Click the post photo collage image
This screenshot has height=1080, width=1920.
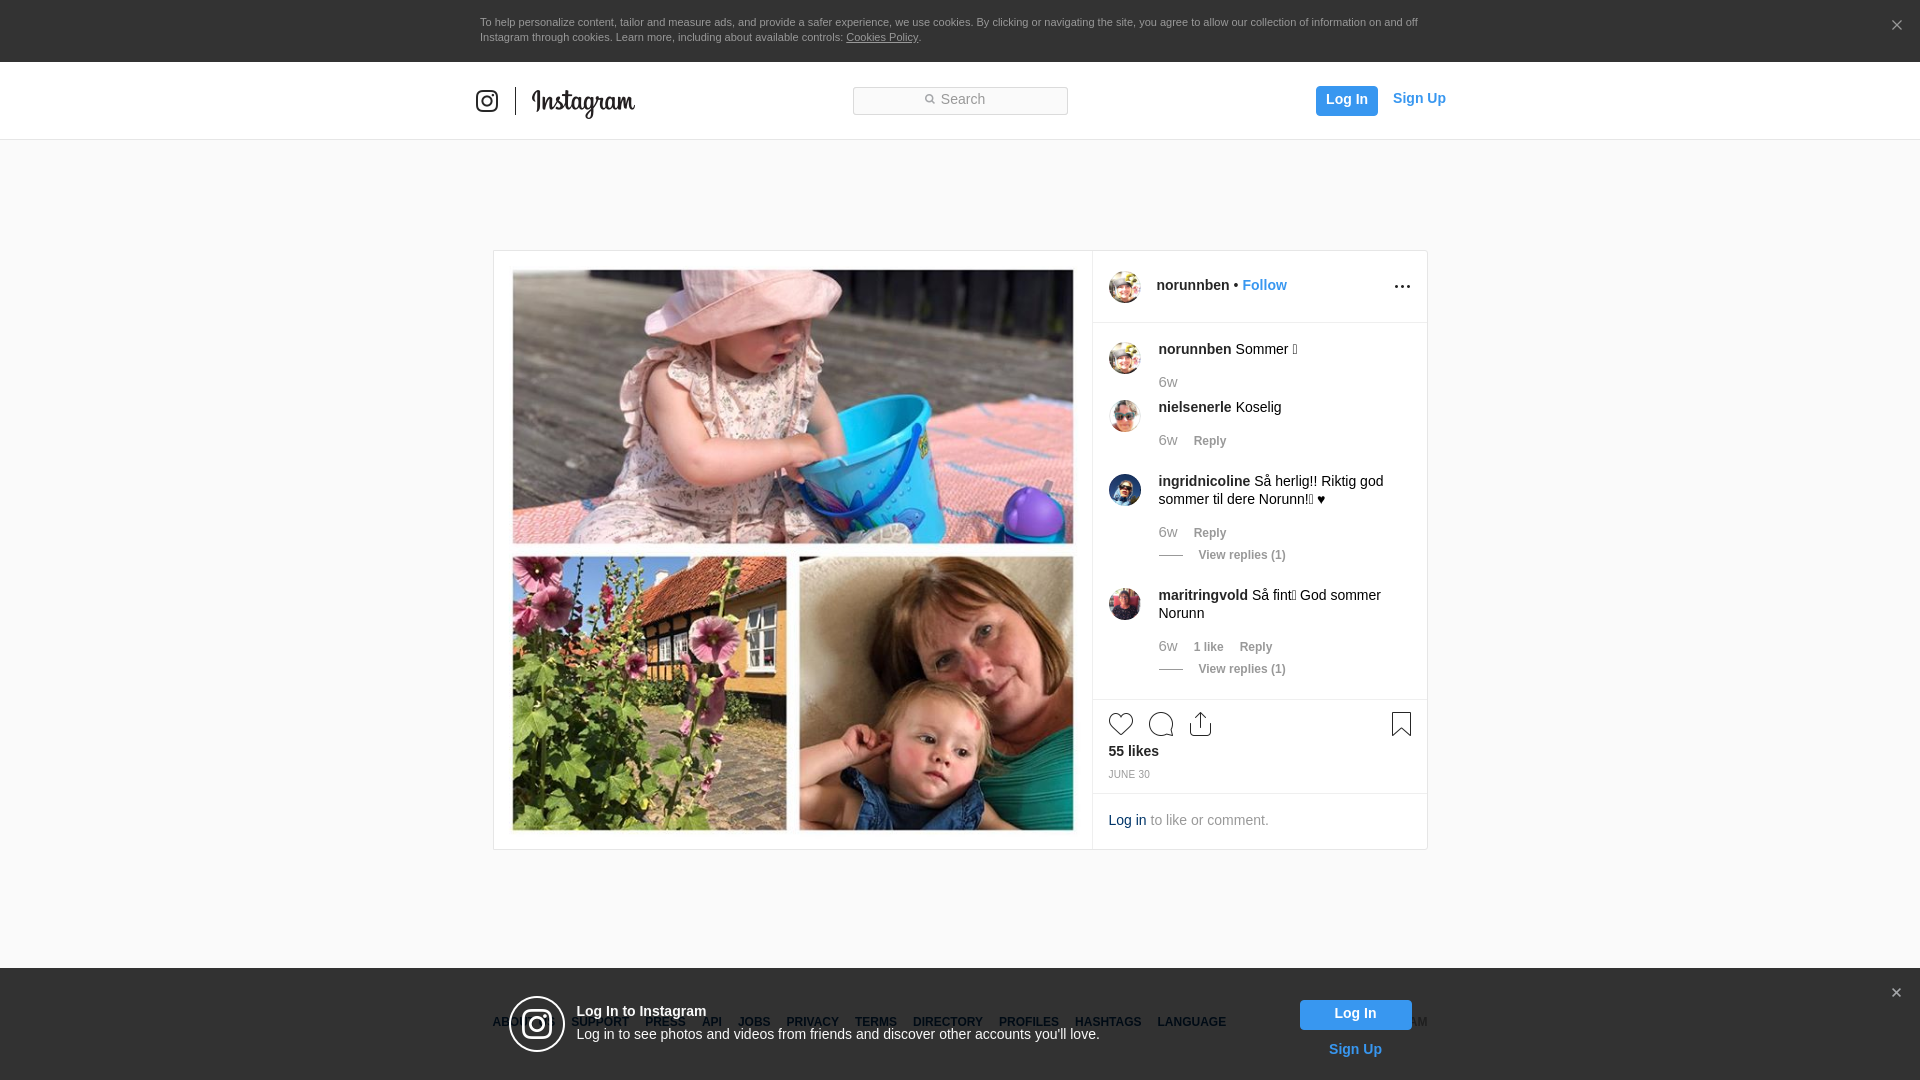point(793,550)
